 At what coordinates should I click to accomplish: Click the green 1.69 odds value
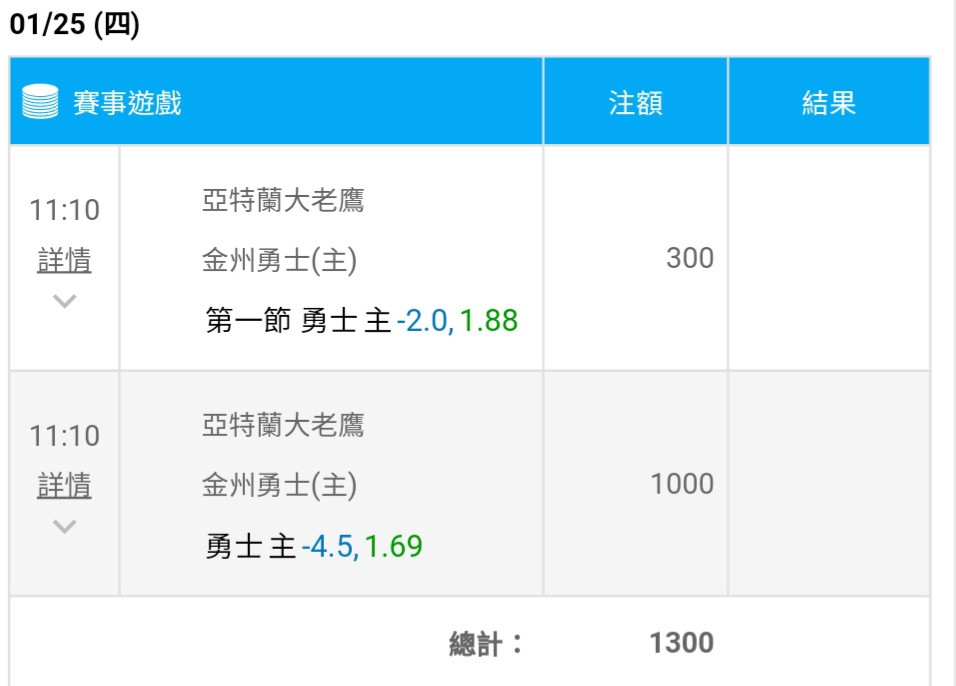(393, 546)
